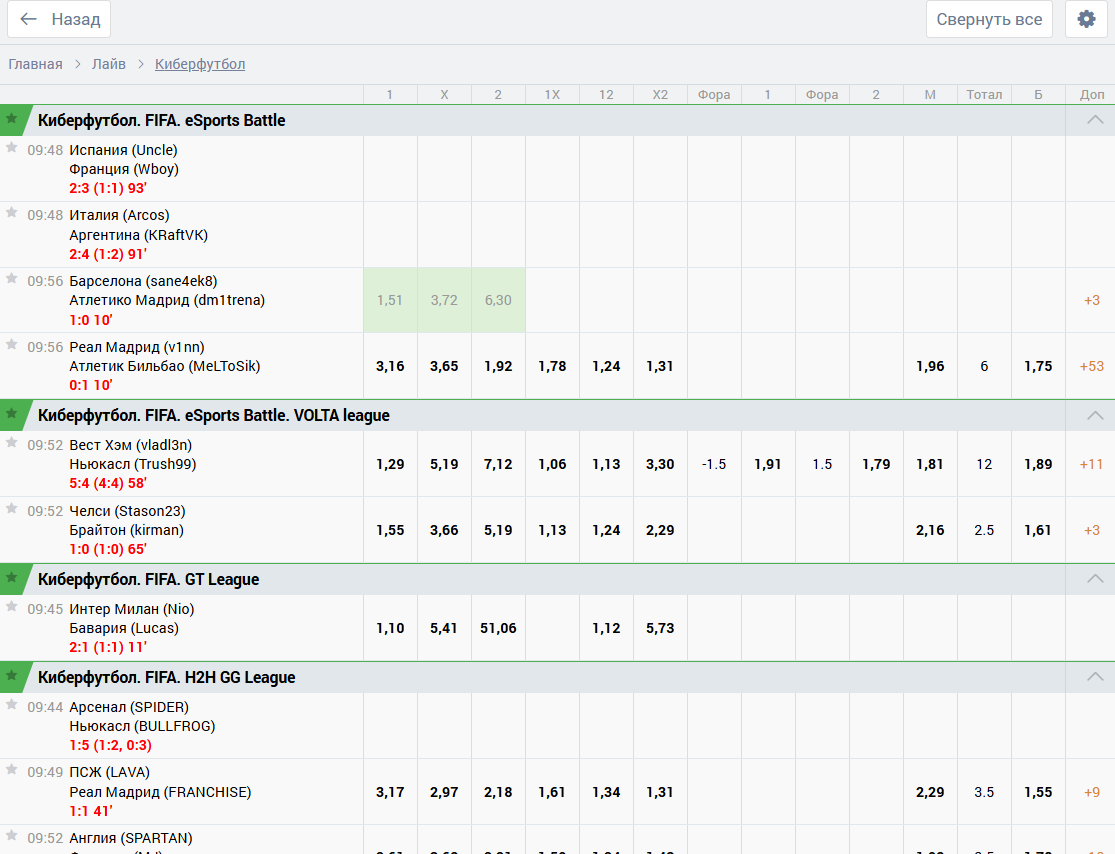Open settings via the gear icon
The image size is (1115, 854).
(x=1086, y=19)
